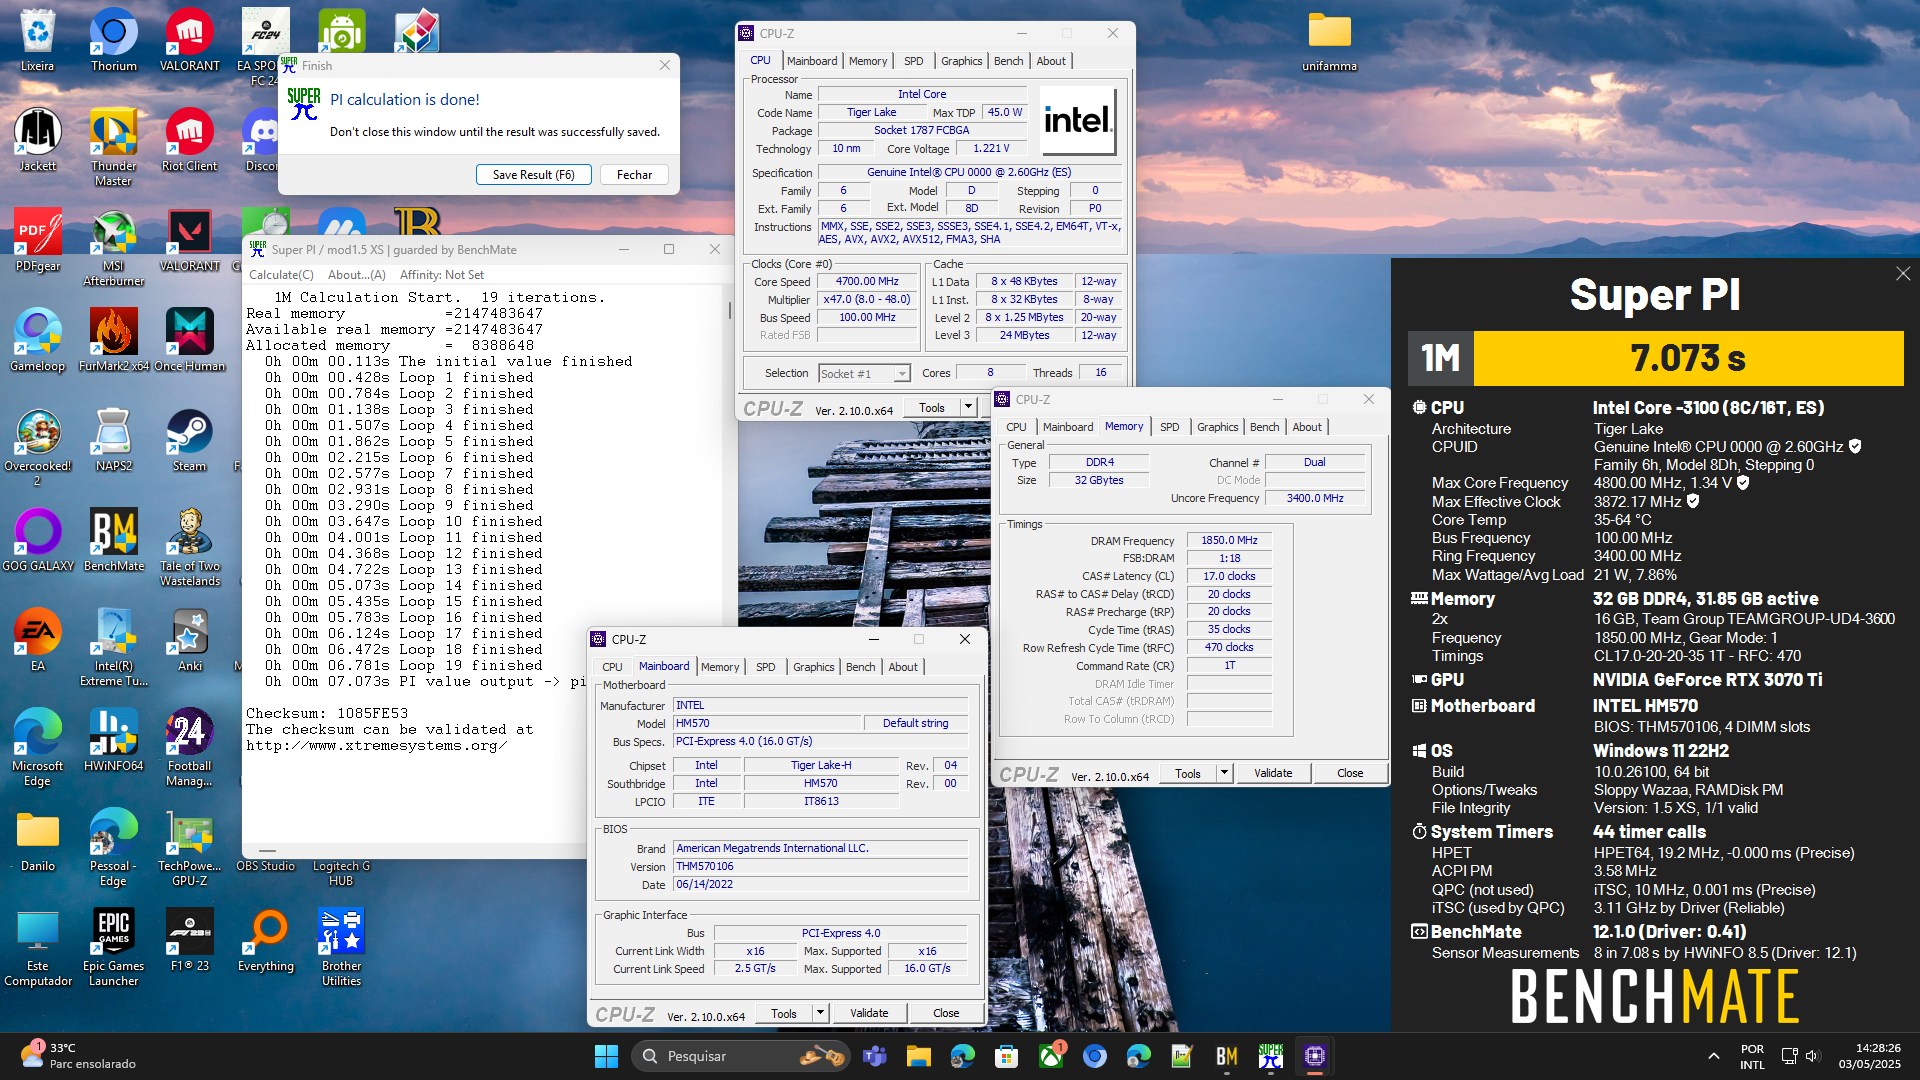This screenshot has width=1920, height=1080.
Task: Click the 33°C weather widget in taskbar
Action: click(x=78, y=1056)
